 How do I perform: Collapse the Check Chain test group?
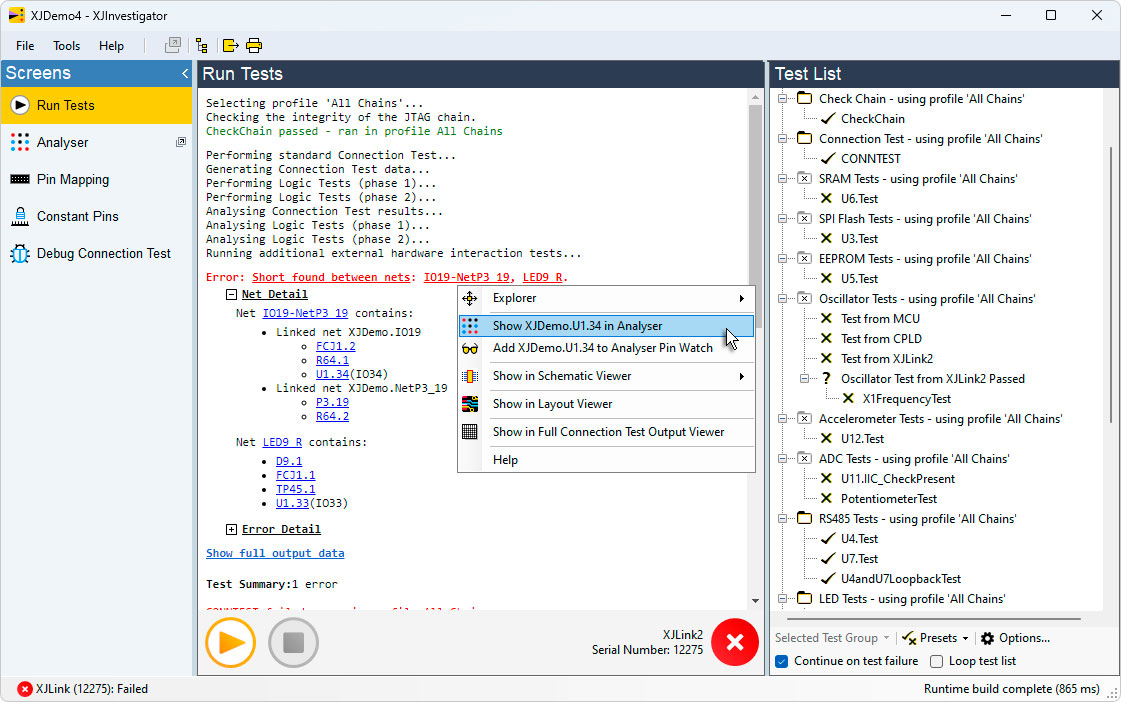782,99
